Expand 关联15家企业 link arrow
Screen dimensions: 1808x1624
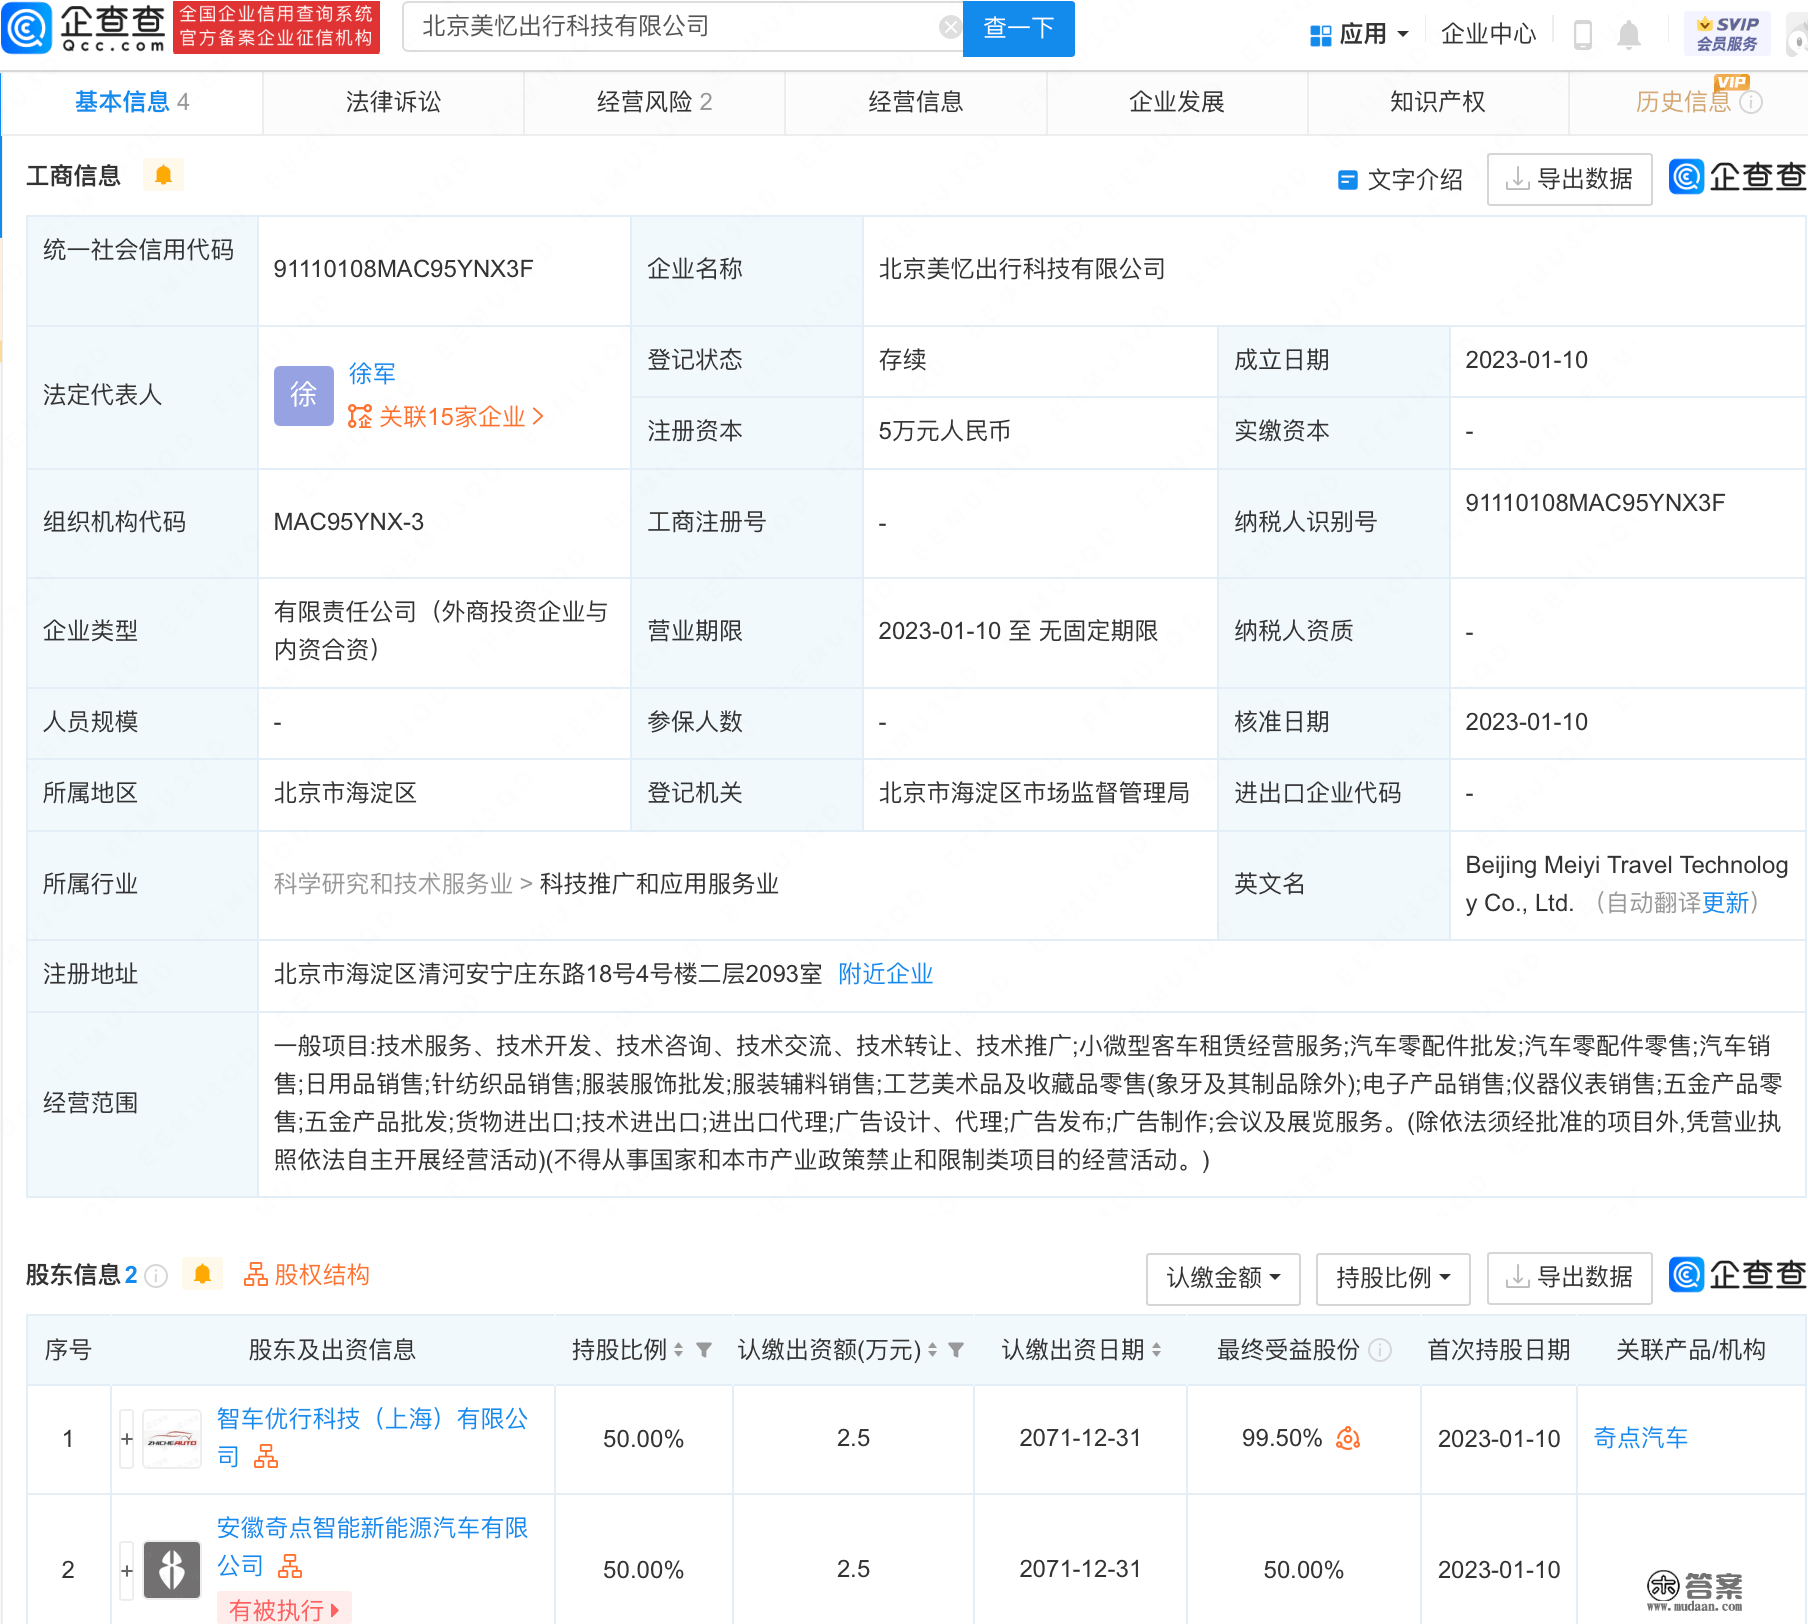coord(539,417)
